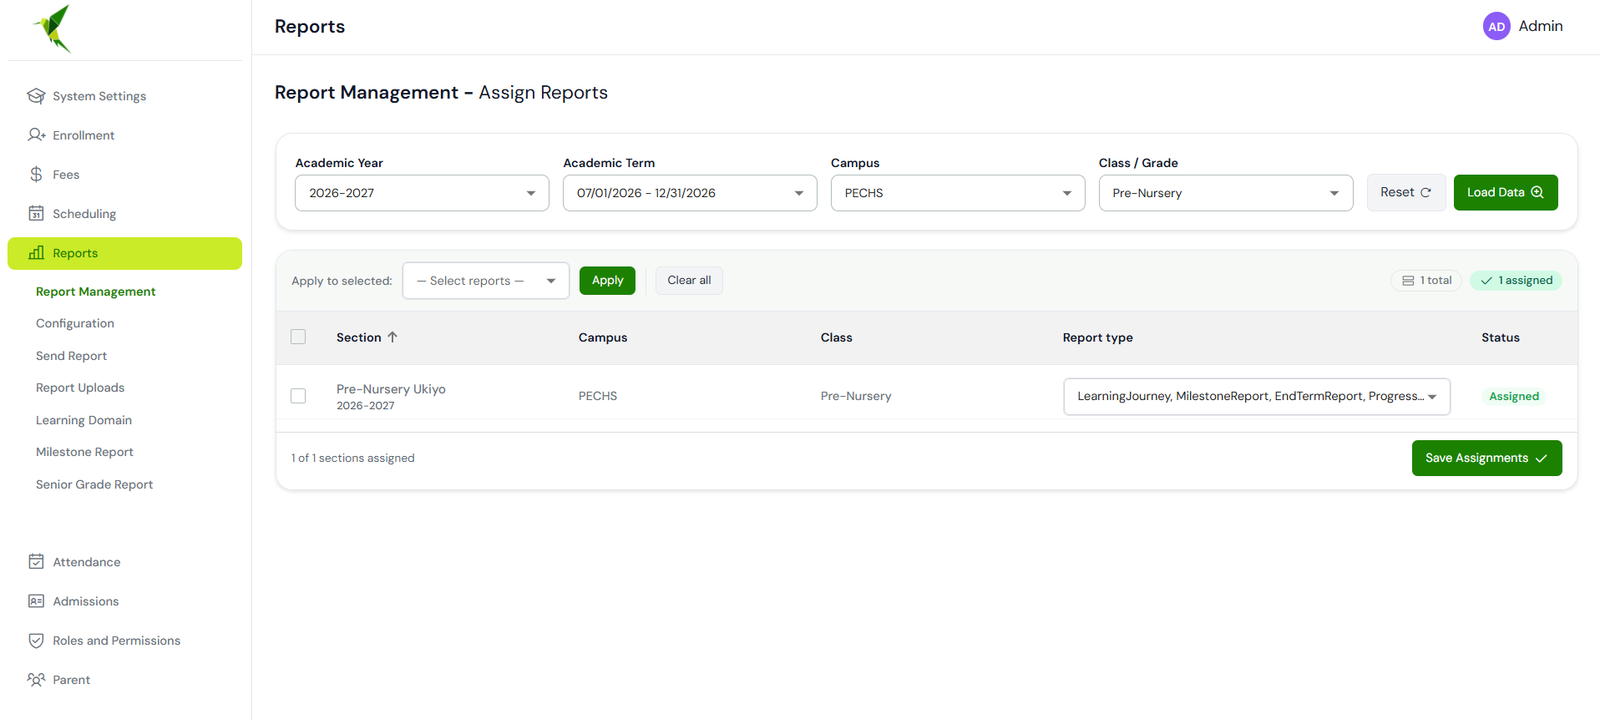Open Scheduling from the sidebar
This screenshot has height=720, width=1600.
click(125, 213)
